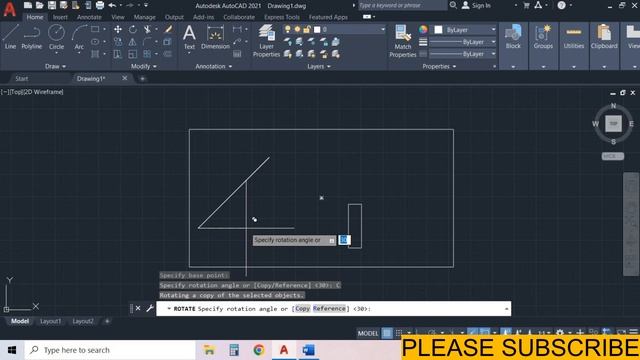The width and height of the screenshot is (640, 360).
Task: Click the Dimension tool
Action: coord(215,37)
